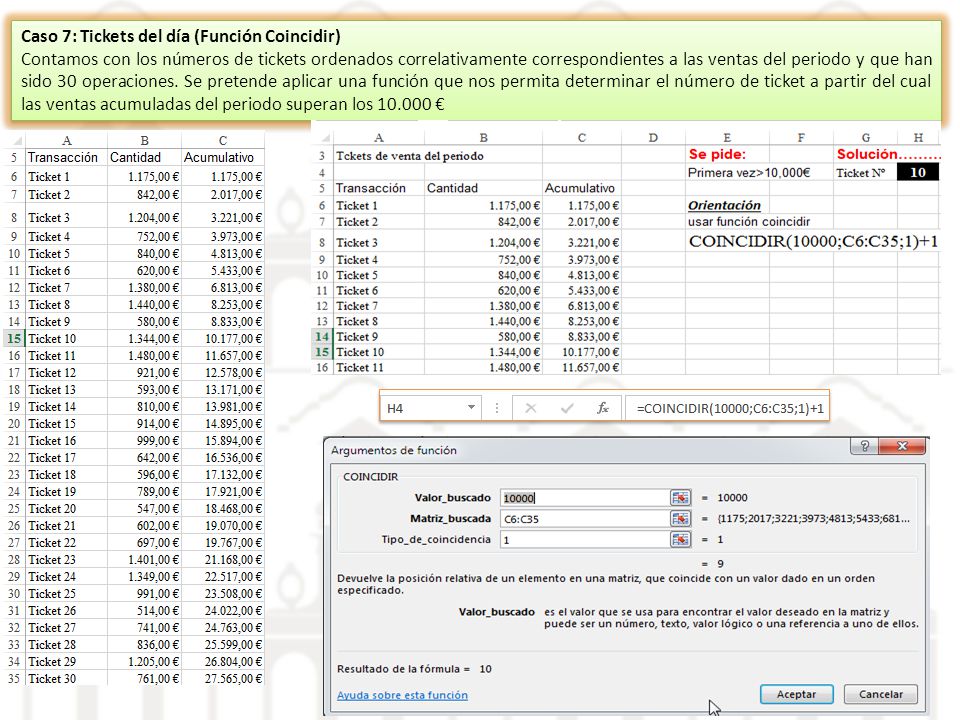Close the Argumentos de función dialog

click(x=902, y=446)
